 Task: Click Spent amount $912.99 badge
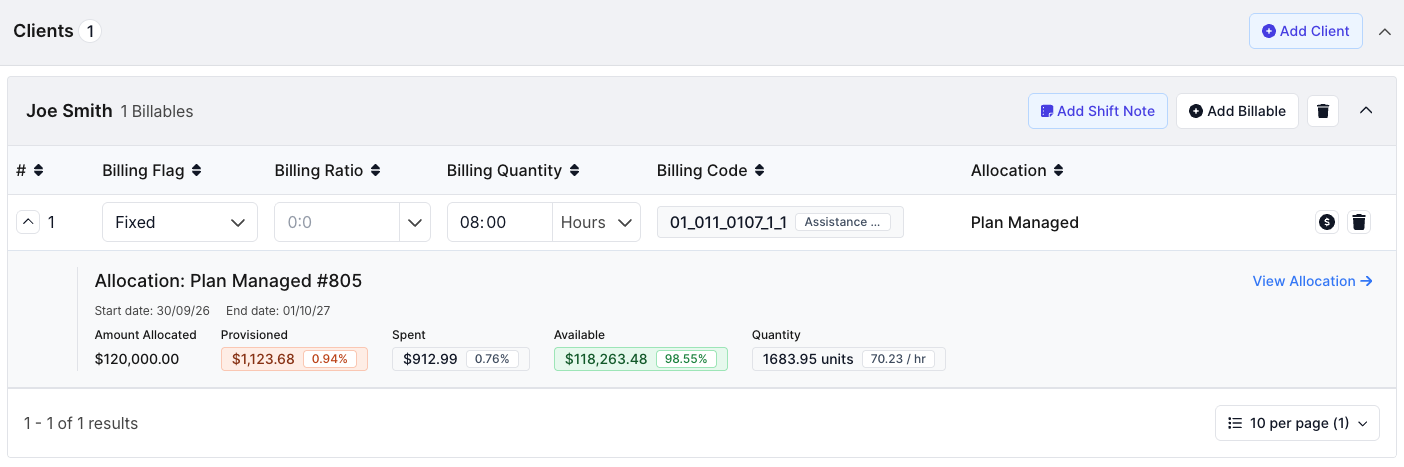[x=461, y=359]
